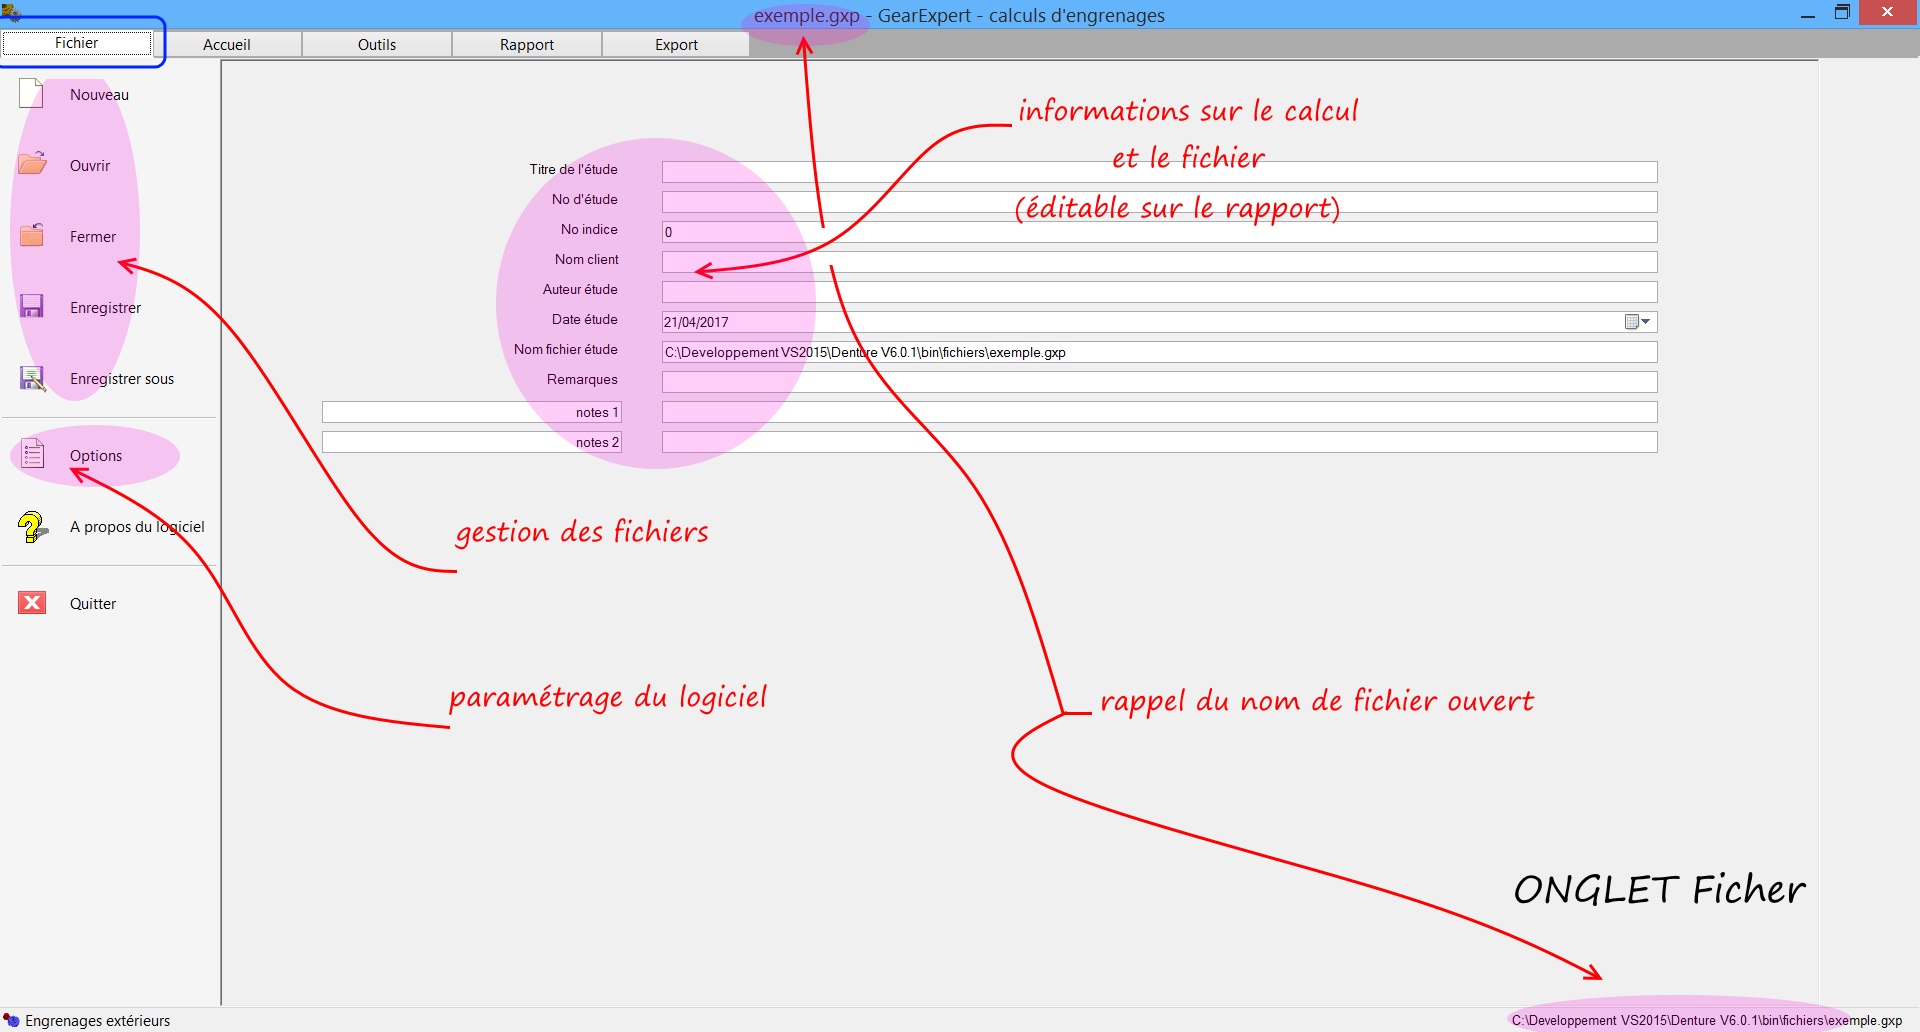The width and height of the screenshot is (1920, 1032).
Task: Click the Enregistrer sous icon
Action: click(x=32, y=378)
